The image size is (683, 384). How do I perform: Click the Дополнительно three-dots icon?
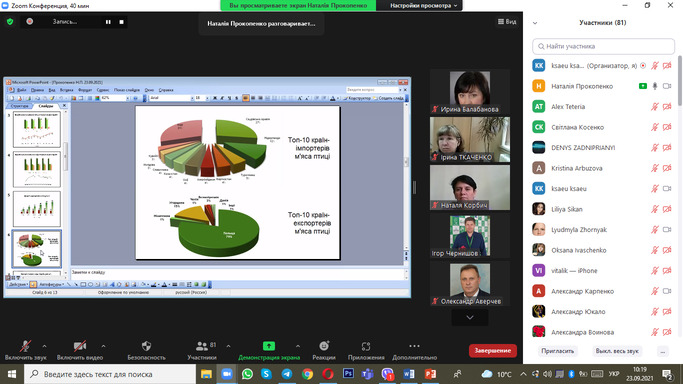[x=414, y=346]
